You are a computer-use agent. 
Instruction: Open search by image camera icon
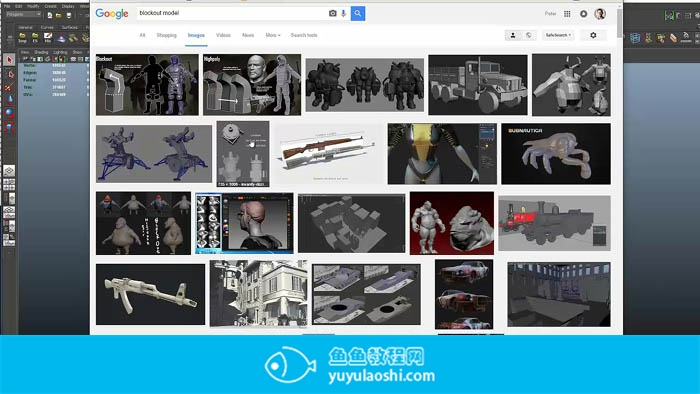pos(333,13)
